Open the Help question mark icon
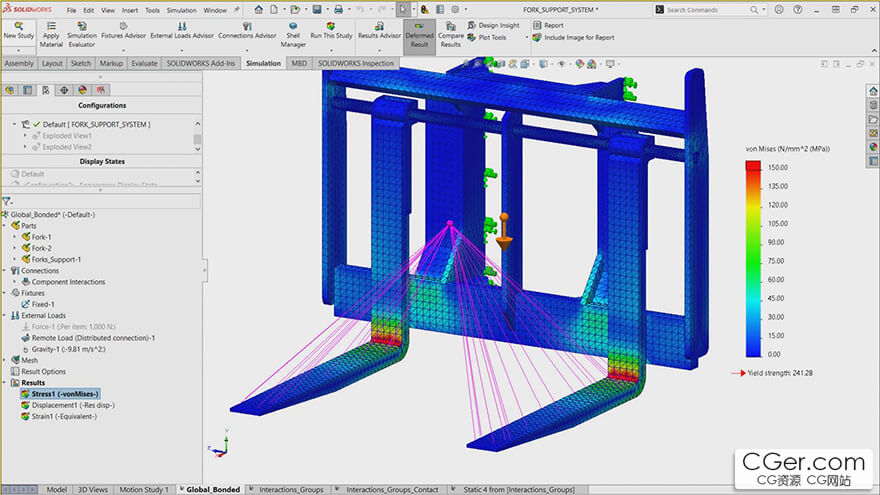The height and width of the screenshot is (495, 880). click(x=798, y=10)
